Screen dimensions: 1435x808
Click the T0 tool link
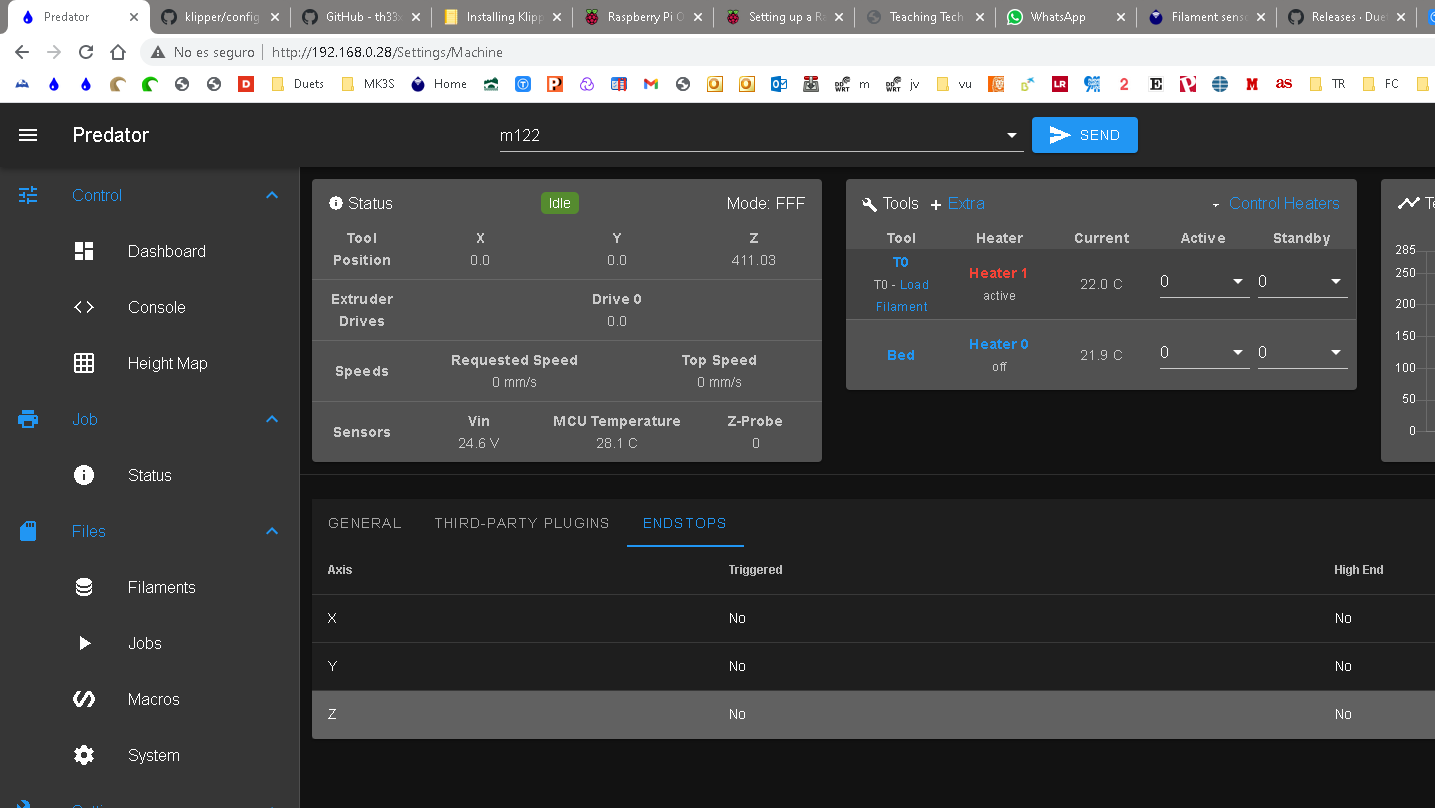901,262
